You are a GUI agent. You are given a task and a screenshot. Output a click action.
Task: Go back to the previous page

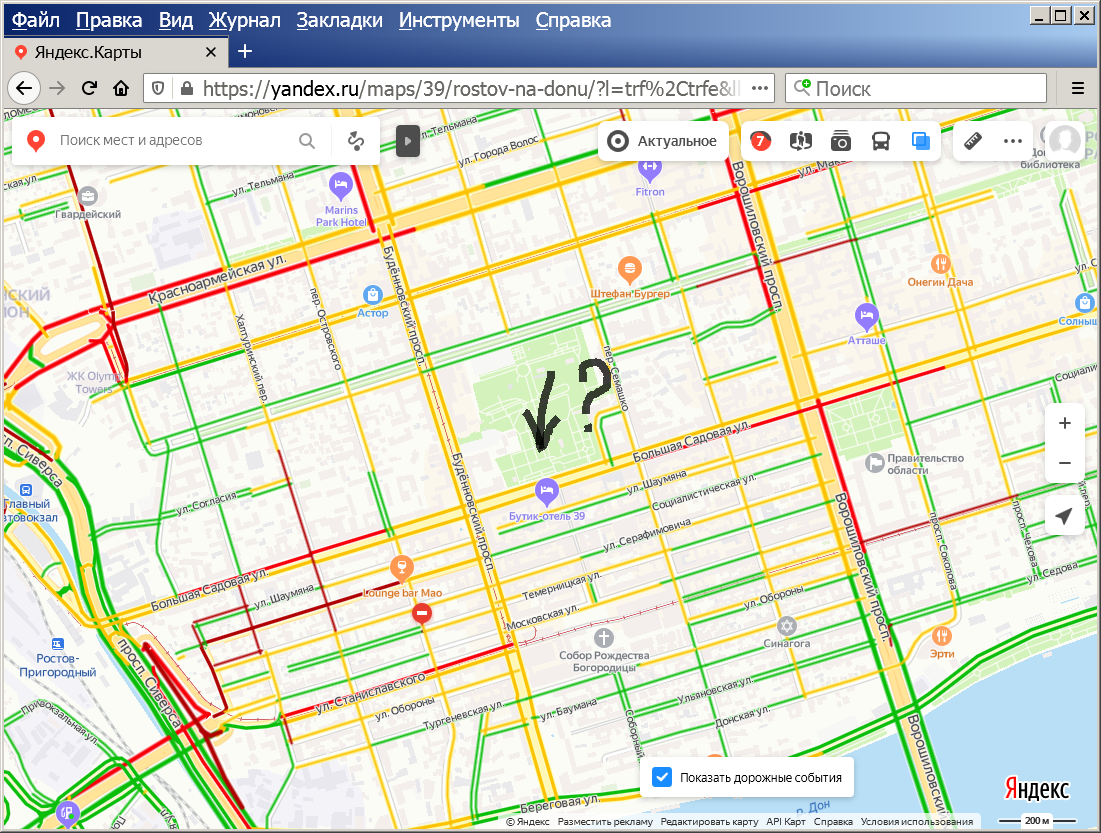(x=24, y=88)
